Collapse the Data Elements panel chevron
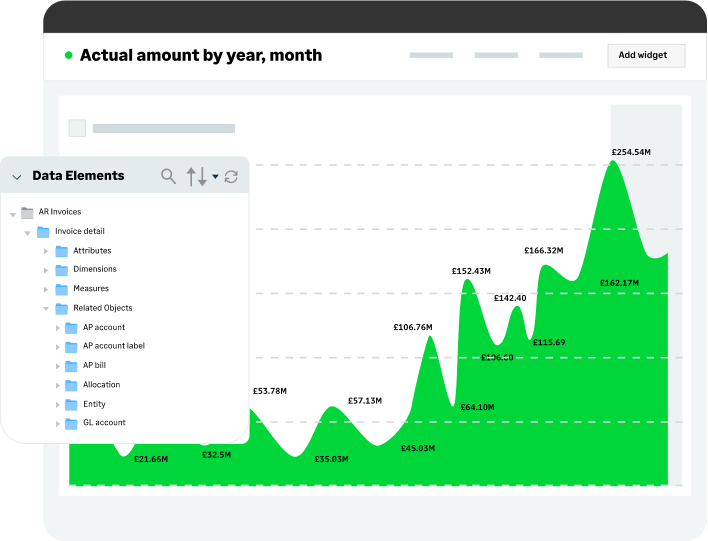 (17, 177)
